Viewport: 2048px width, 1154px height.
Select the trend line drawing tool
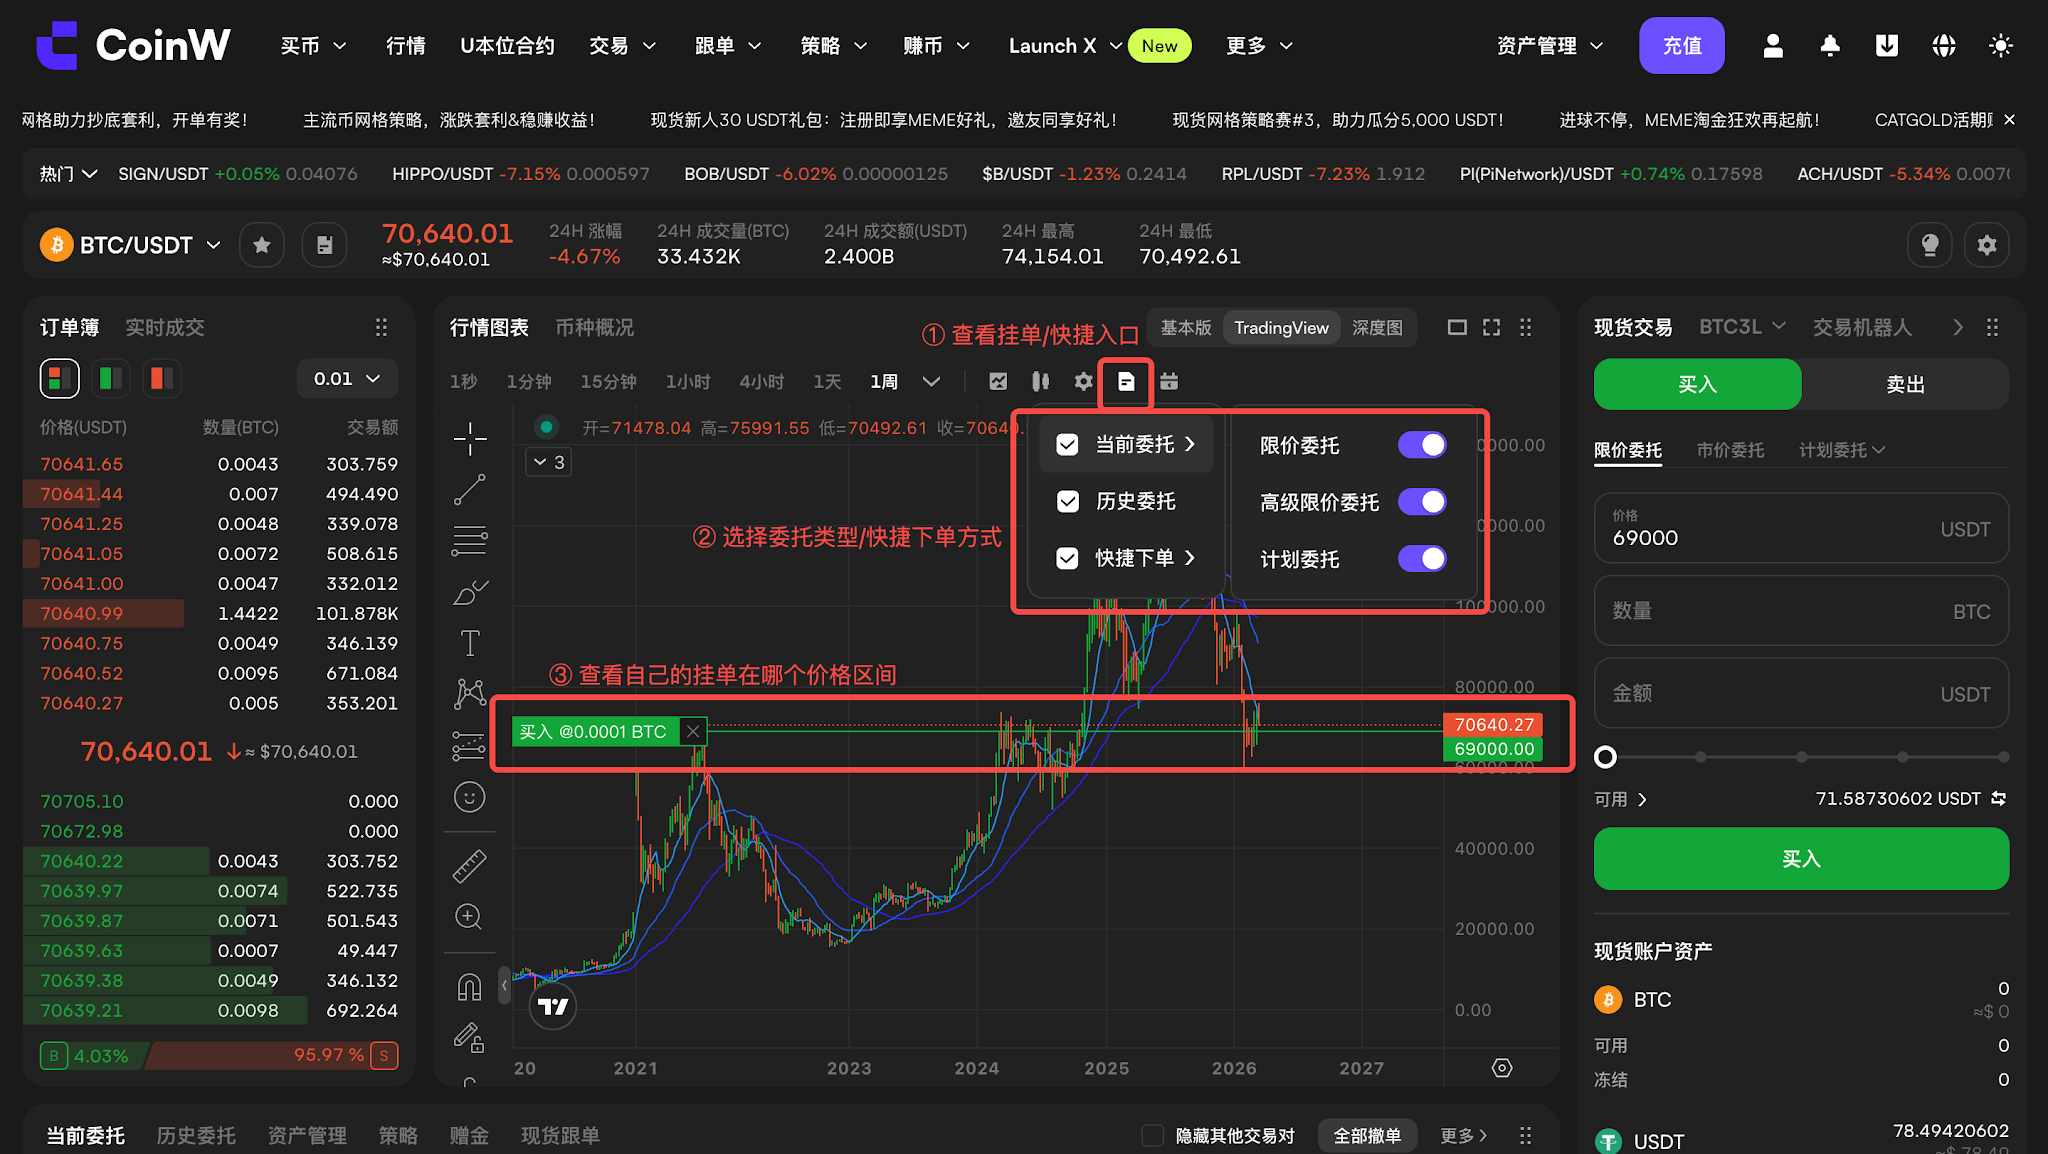(x=469, y=490)
